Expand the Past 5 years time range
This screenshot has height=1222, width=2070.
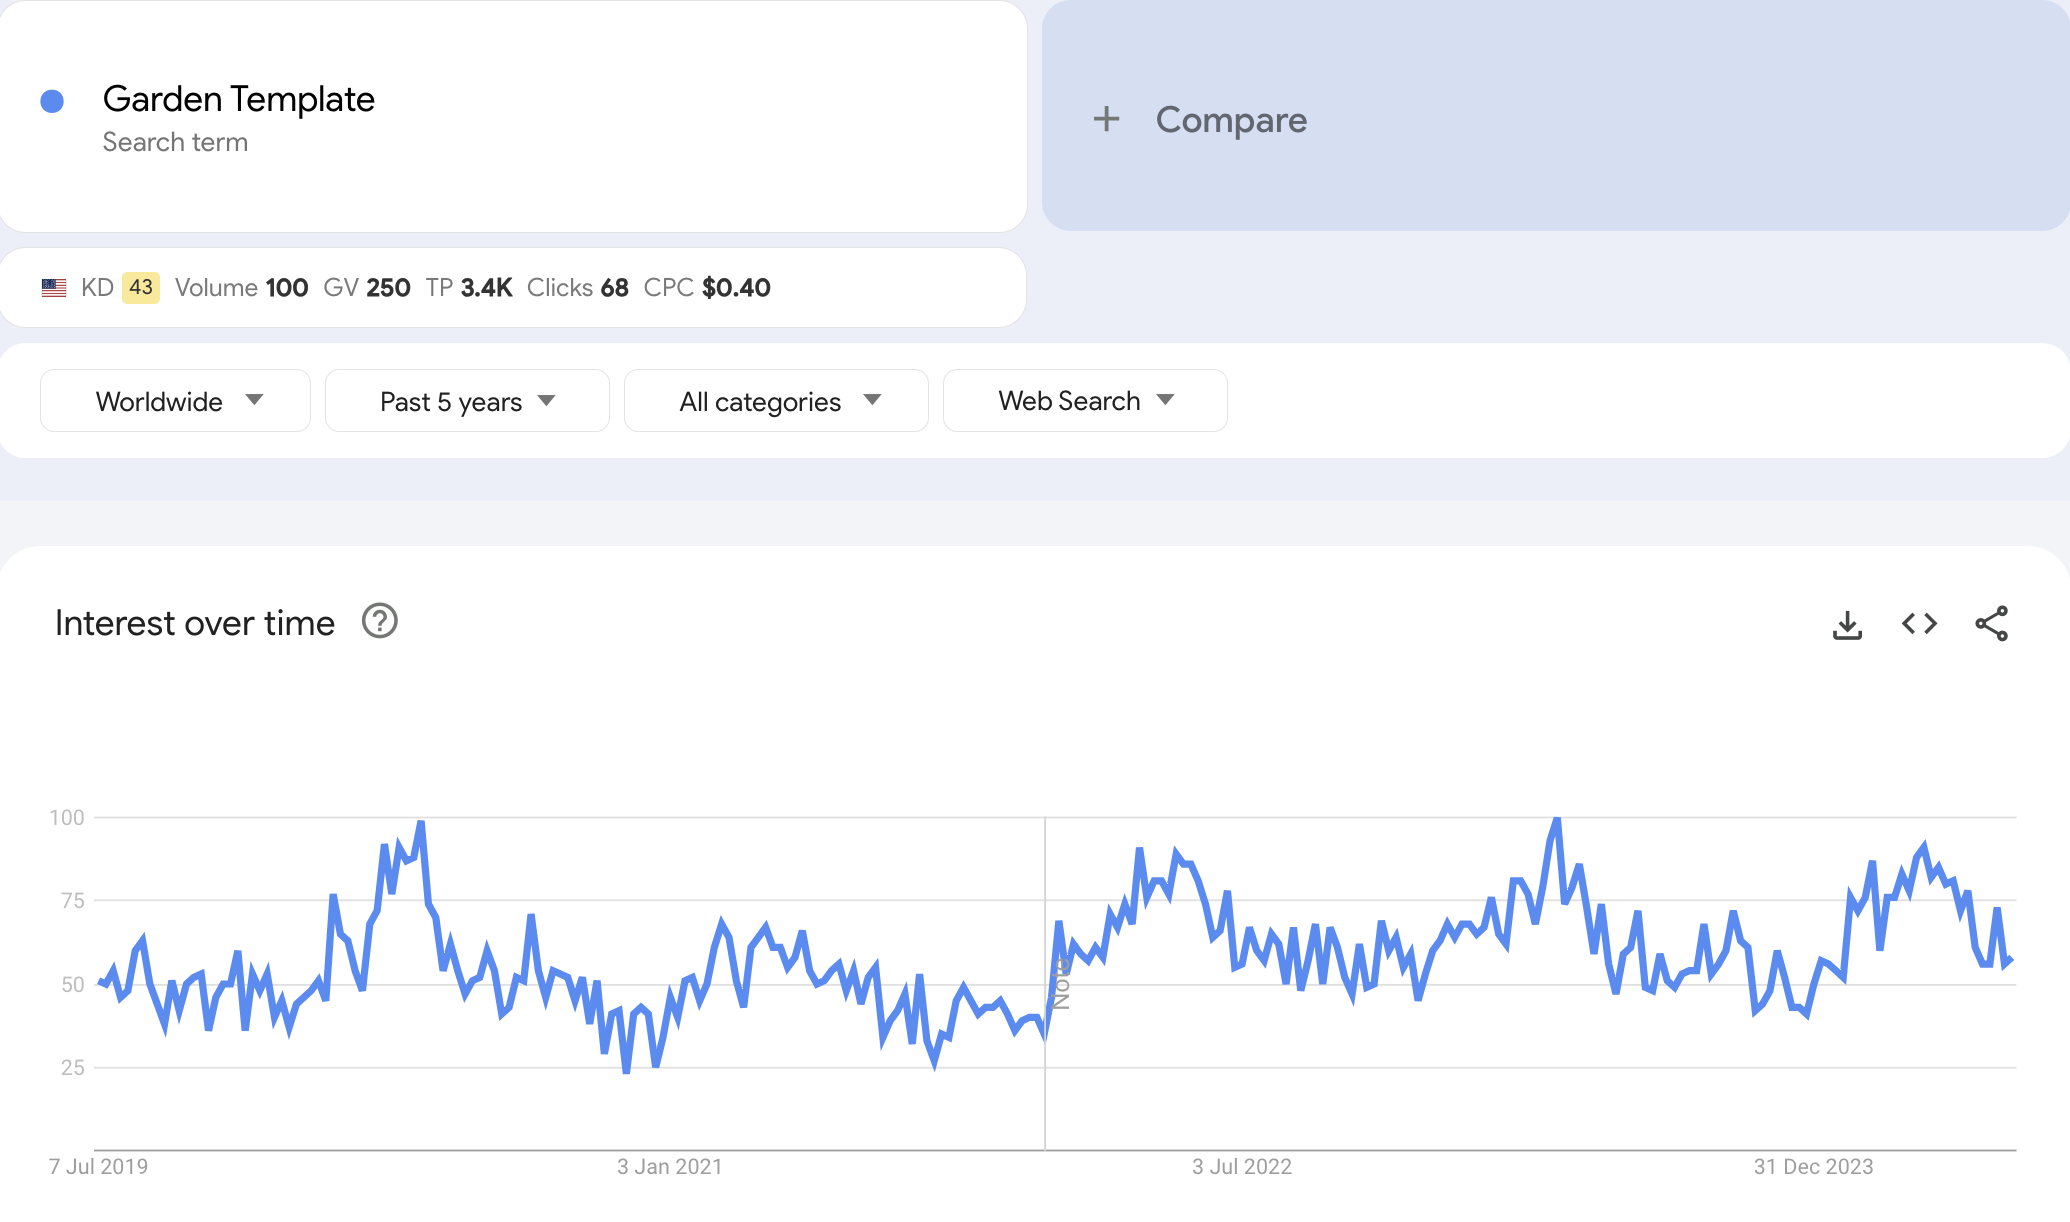coord(467,401)
